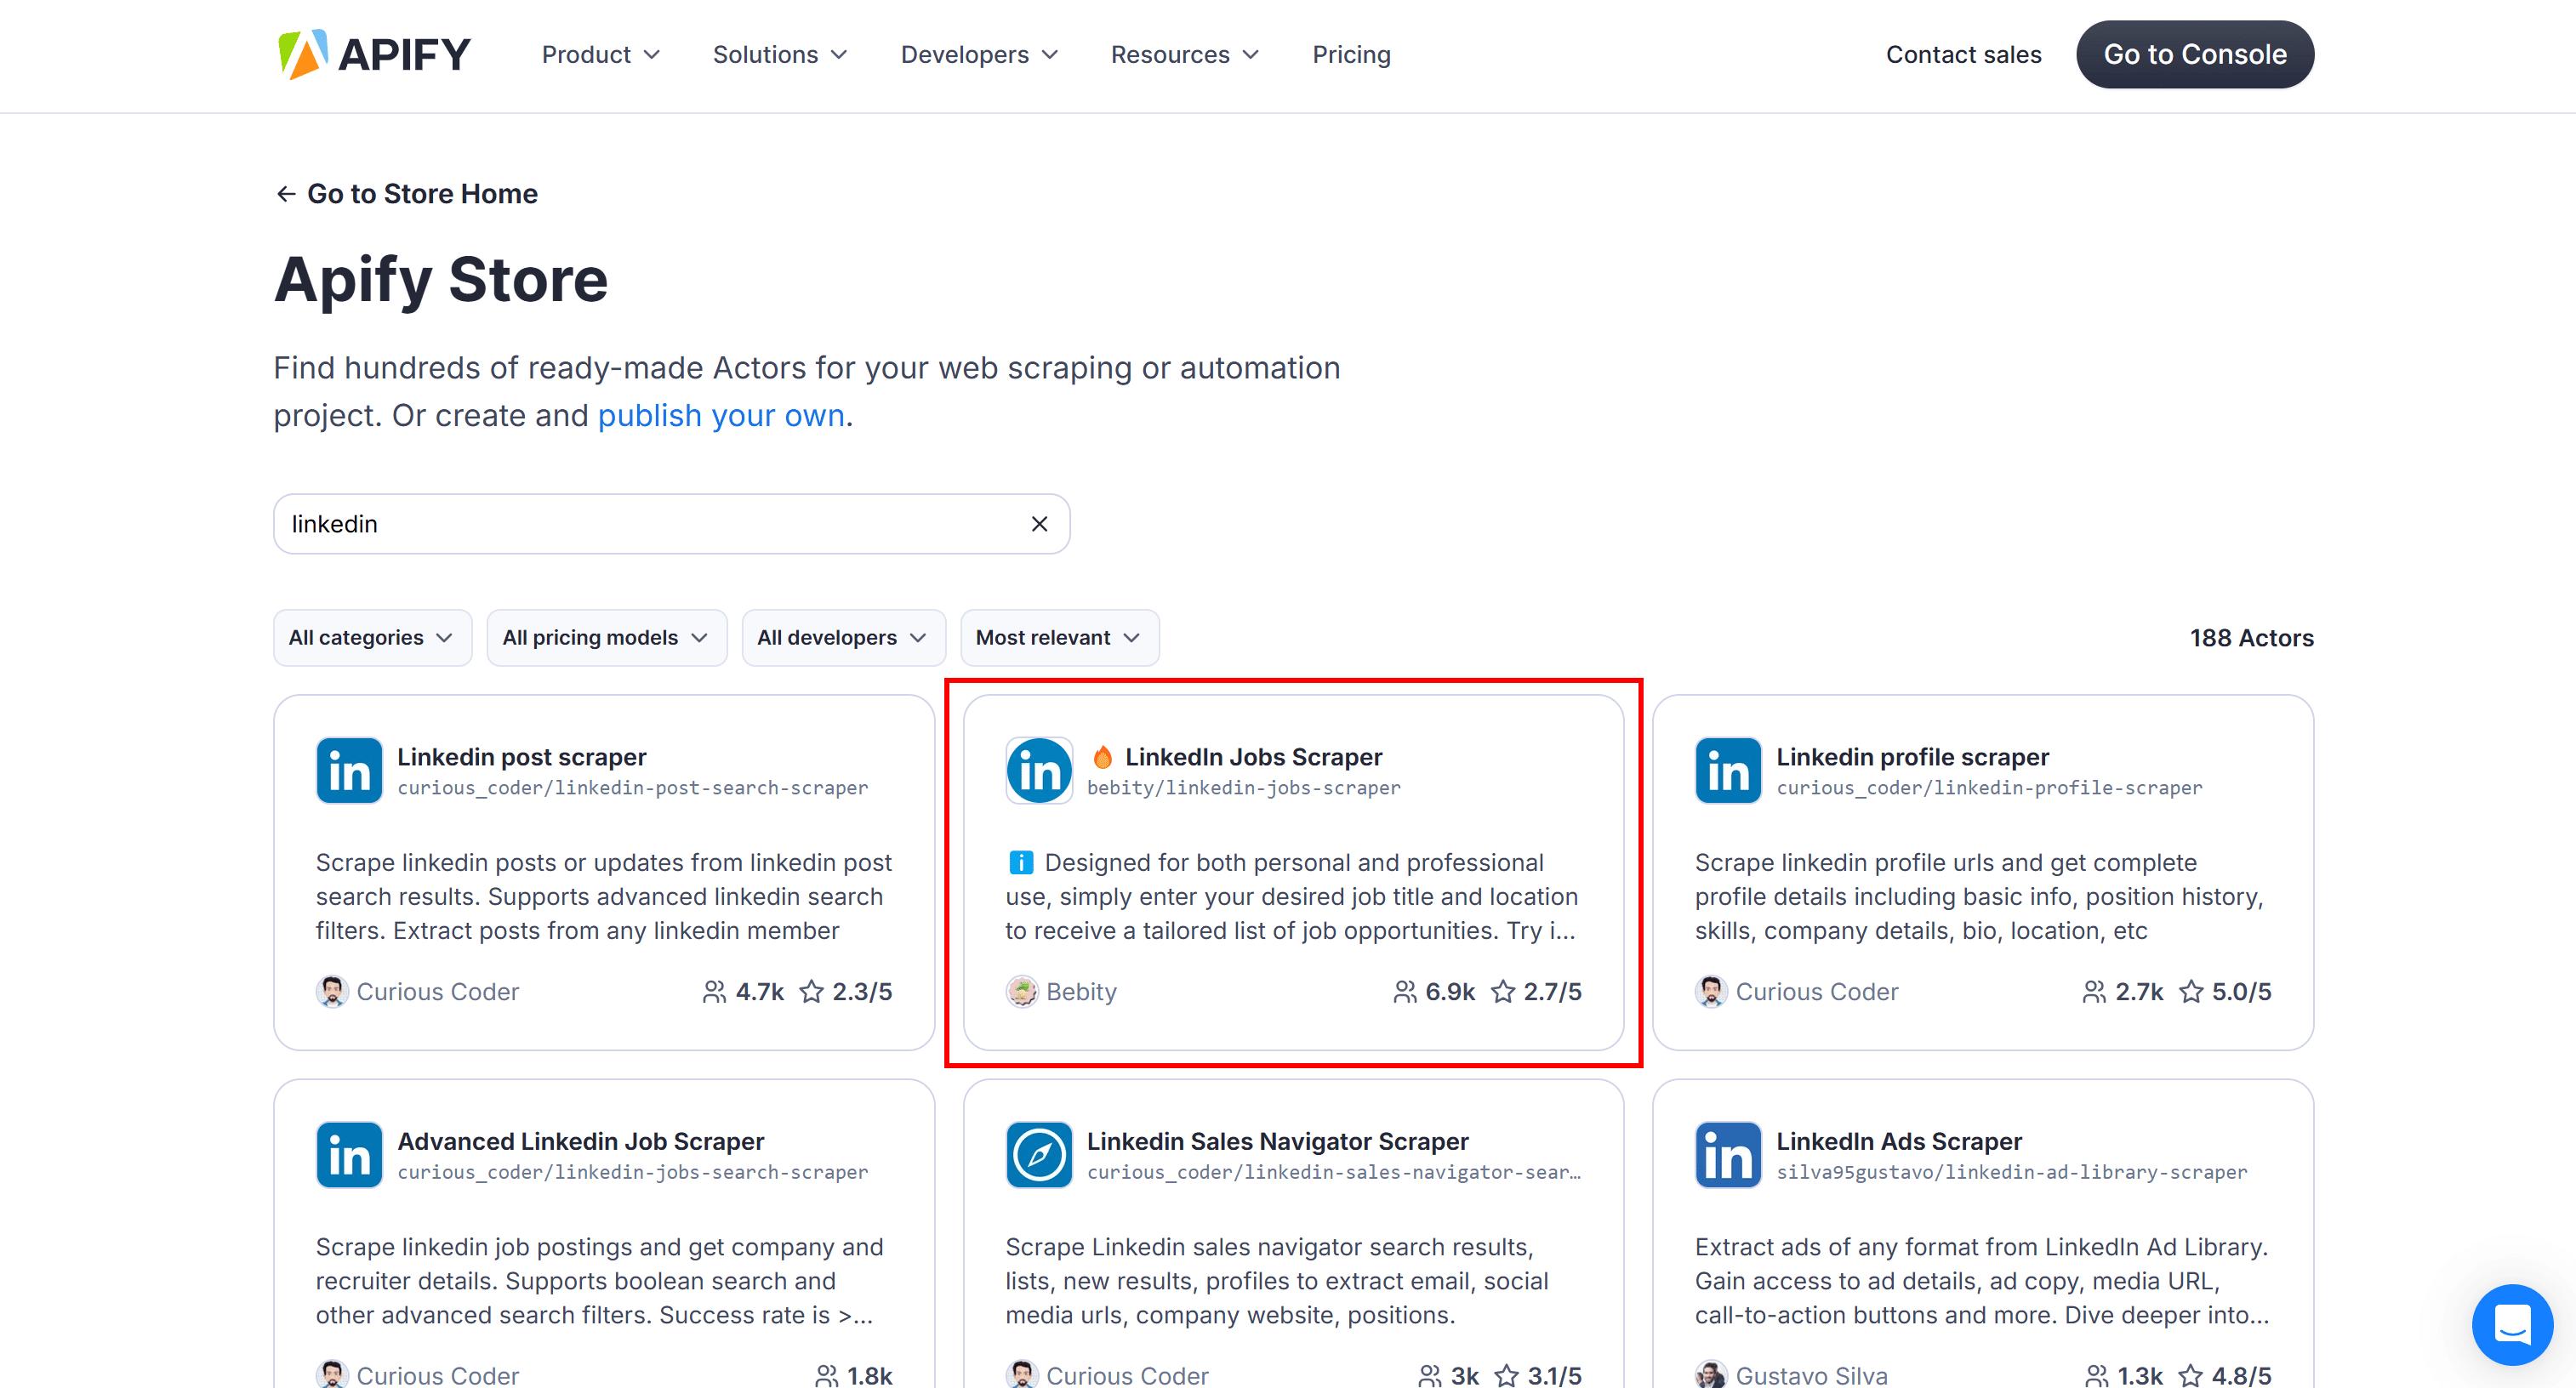
Task: Open the Developers menu
Action: tap(978, 54)
